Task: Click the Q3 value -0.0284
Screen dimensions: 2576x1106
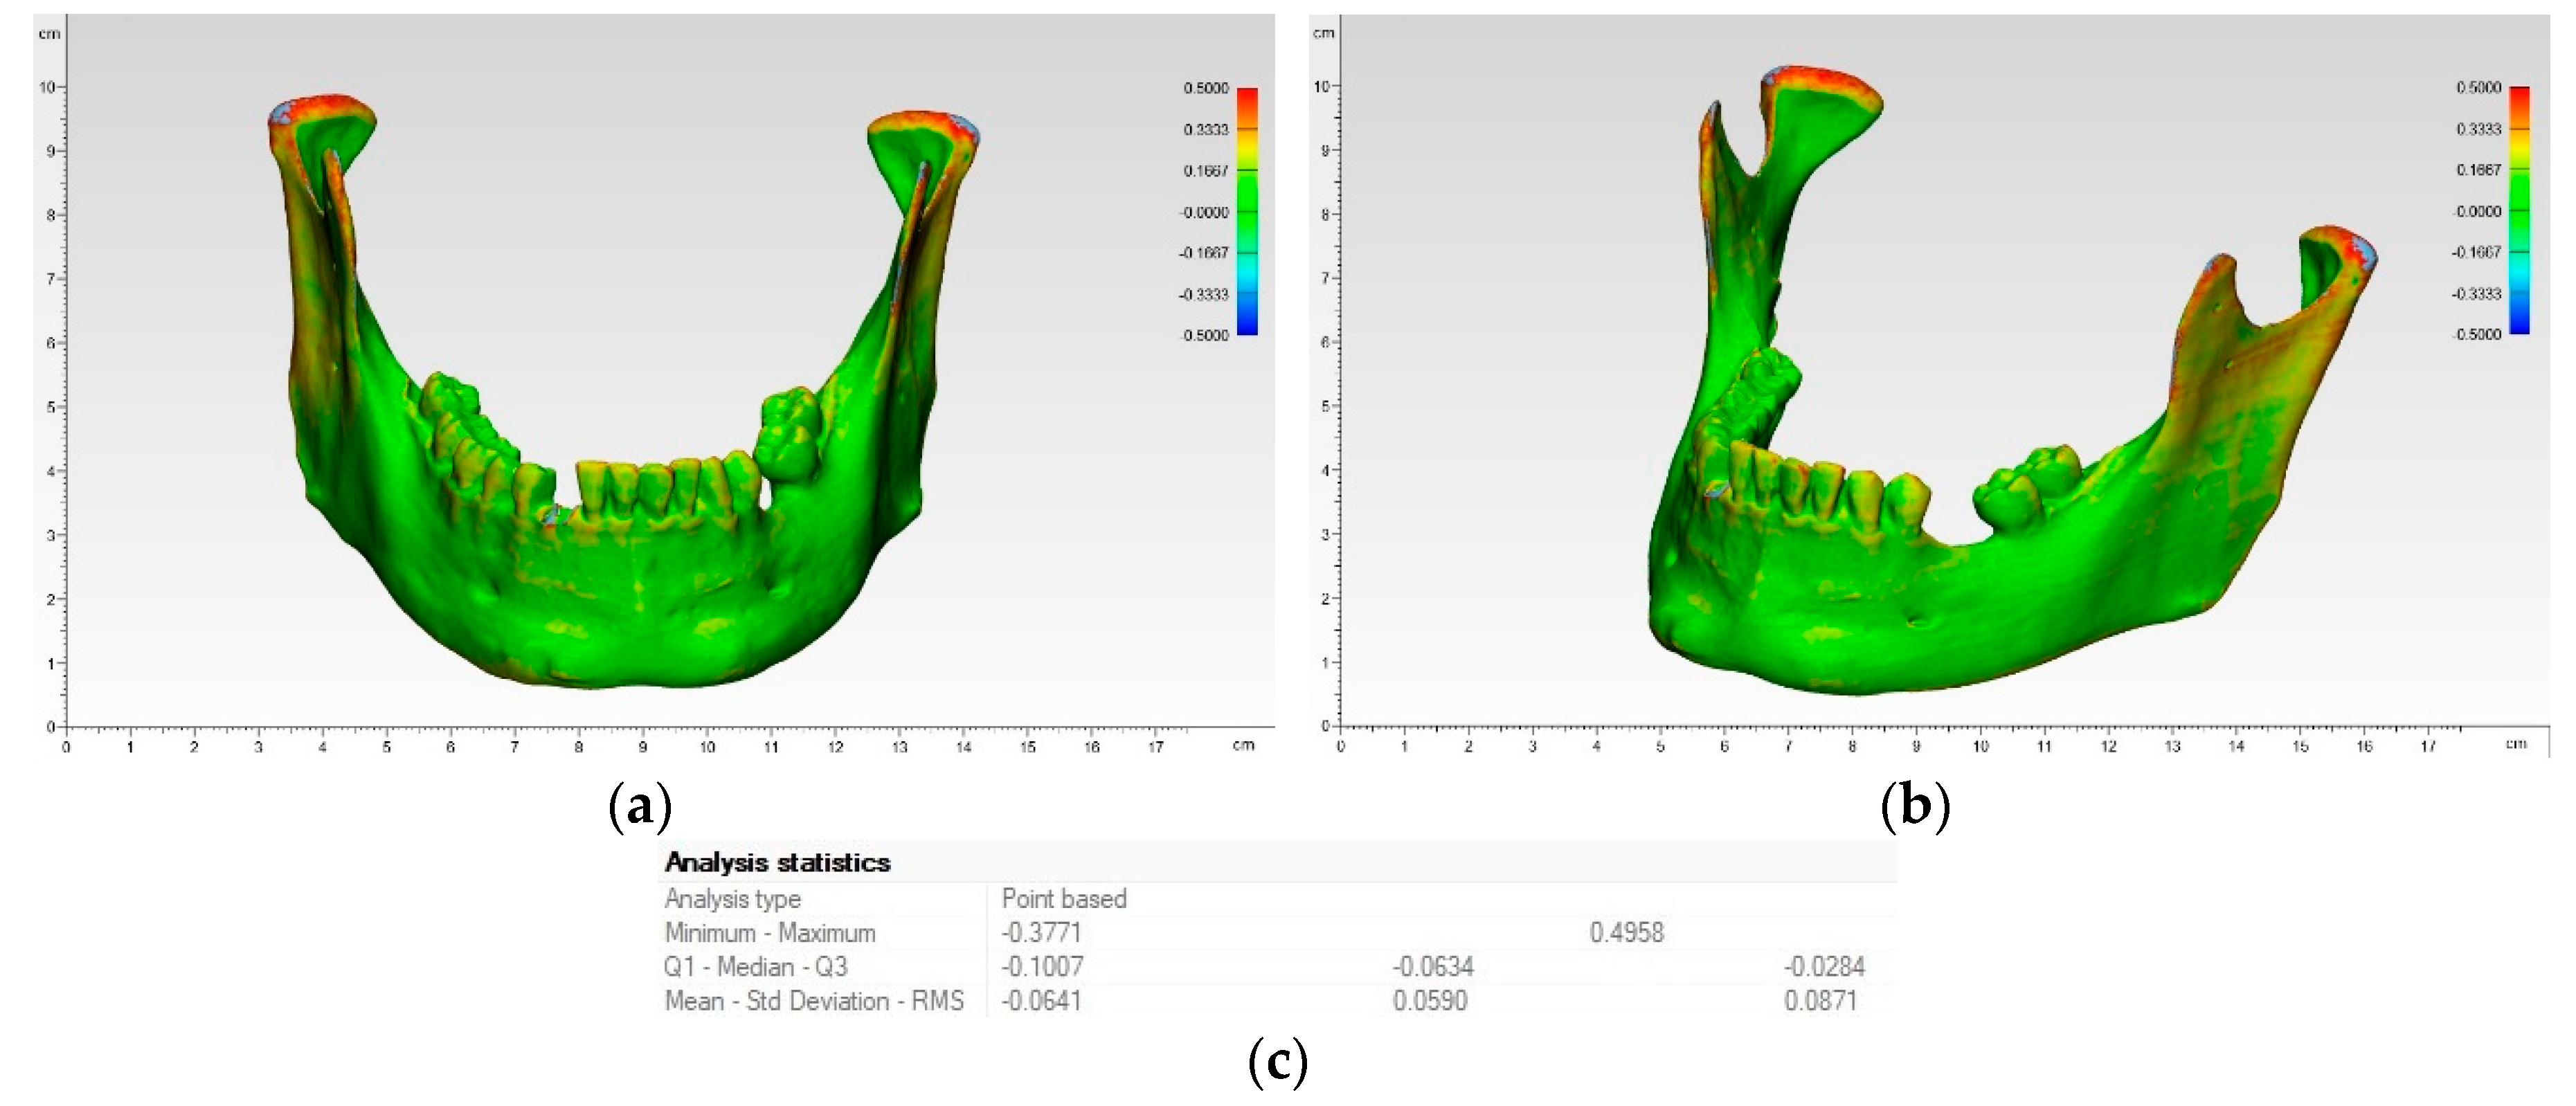Action: 1824,967
